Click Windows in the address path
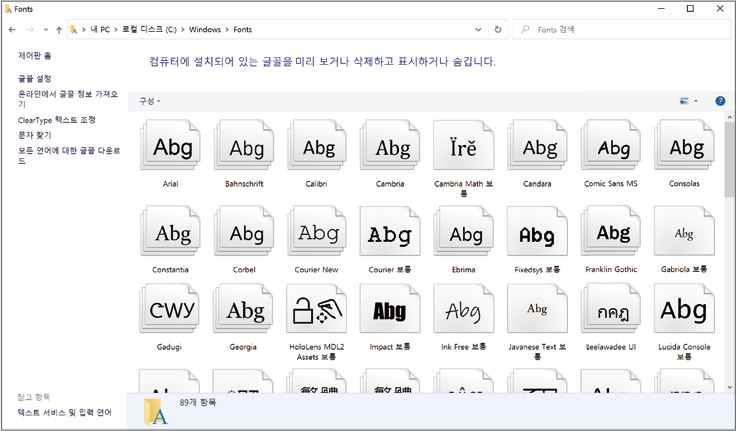The width and height of the screenshot is (736, 431). tap(205, 30)
